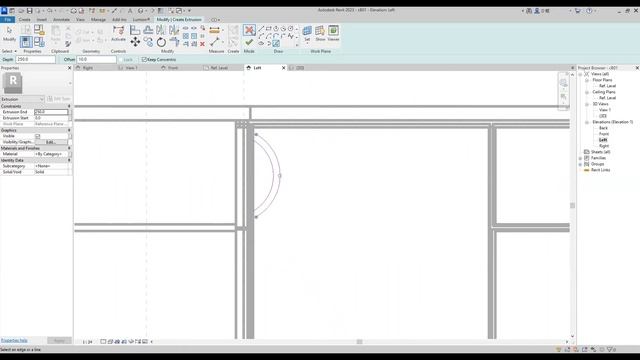Select the Align tool
The width and height of the screenshot is (640, 360).
pyautogui.click(x=135, y=29)
